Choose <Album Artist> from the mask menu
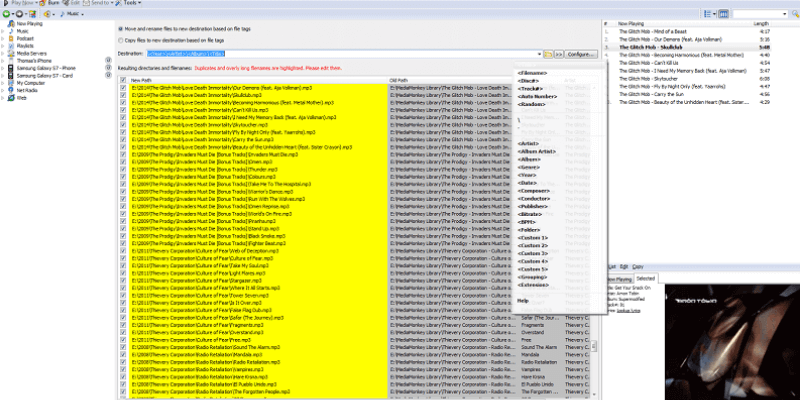This screenshot has width=800, height=400. (x=536, y=152)
